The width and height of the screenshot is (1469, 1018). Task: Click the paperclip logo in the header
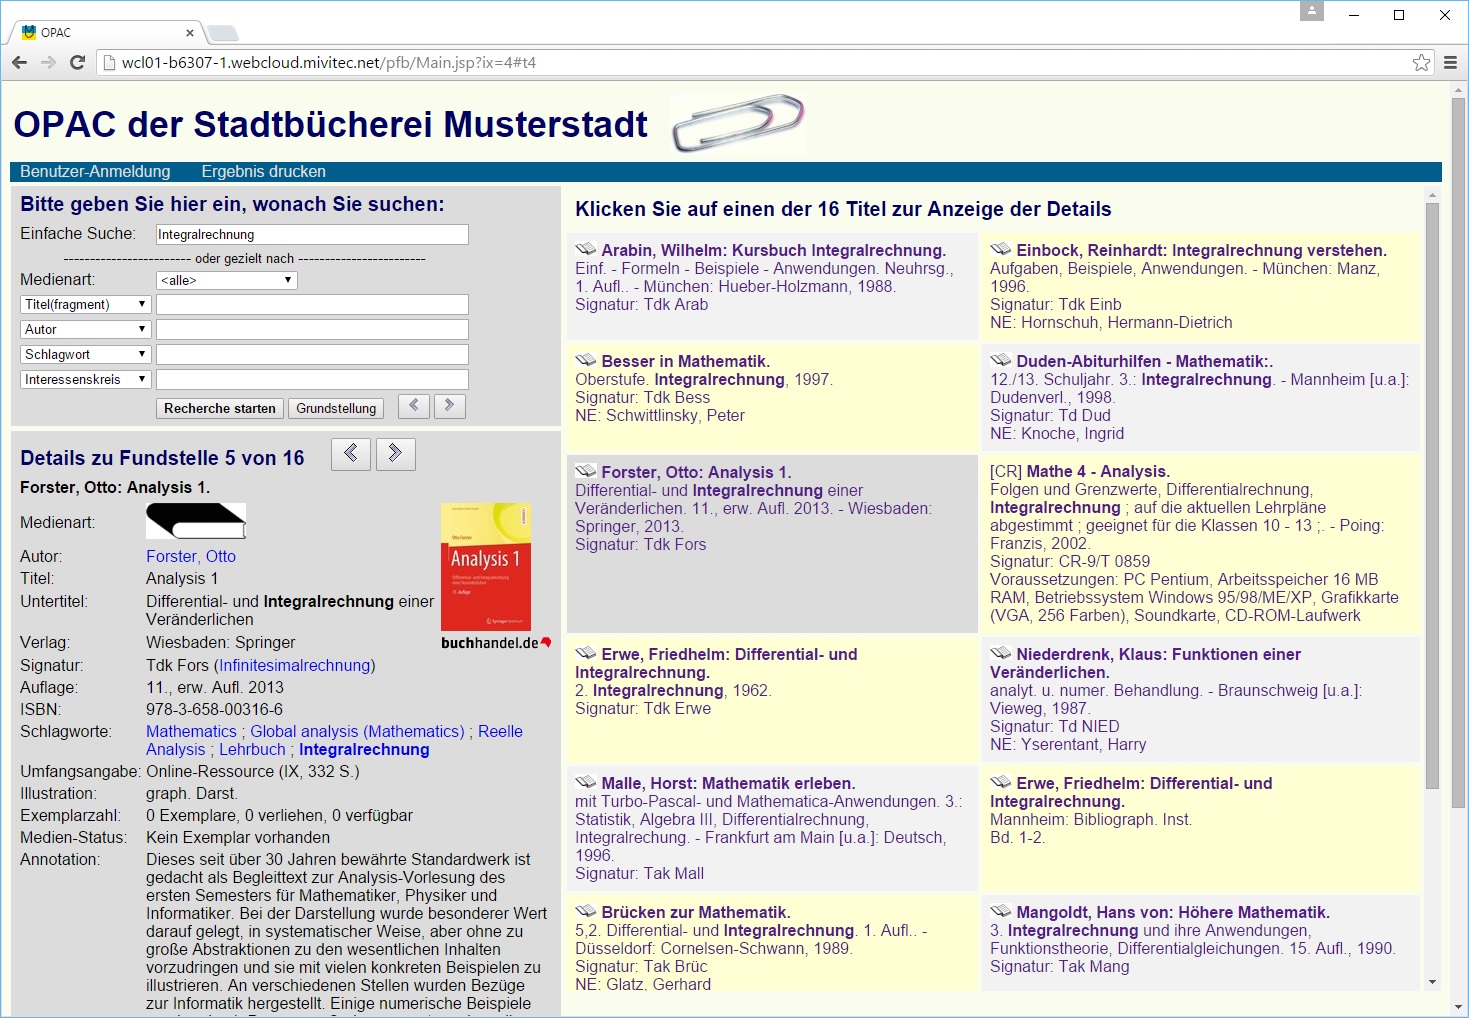[738, 123]
